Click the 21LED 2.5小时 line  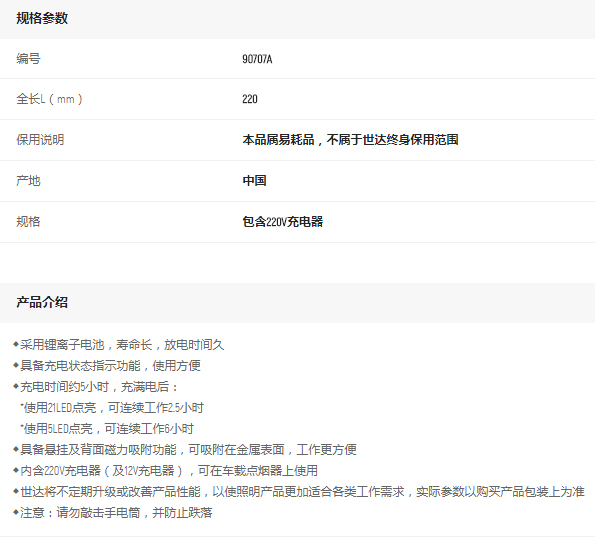[112, 408]
